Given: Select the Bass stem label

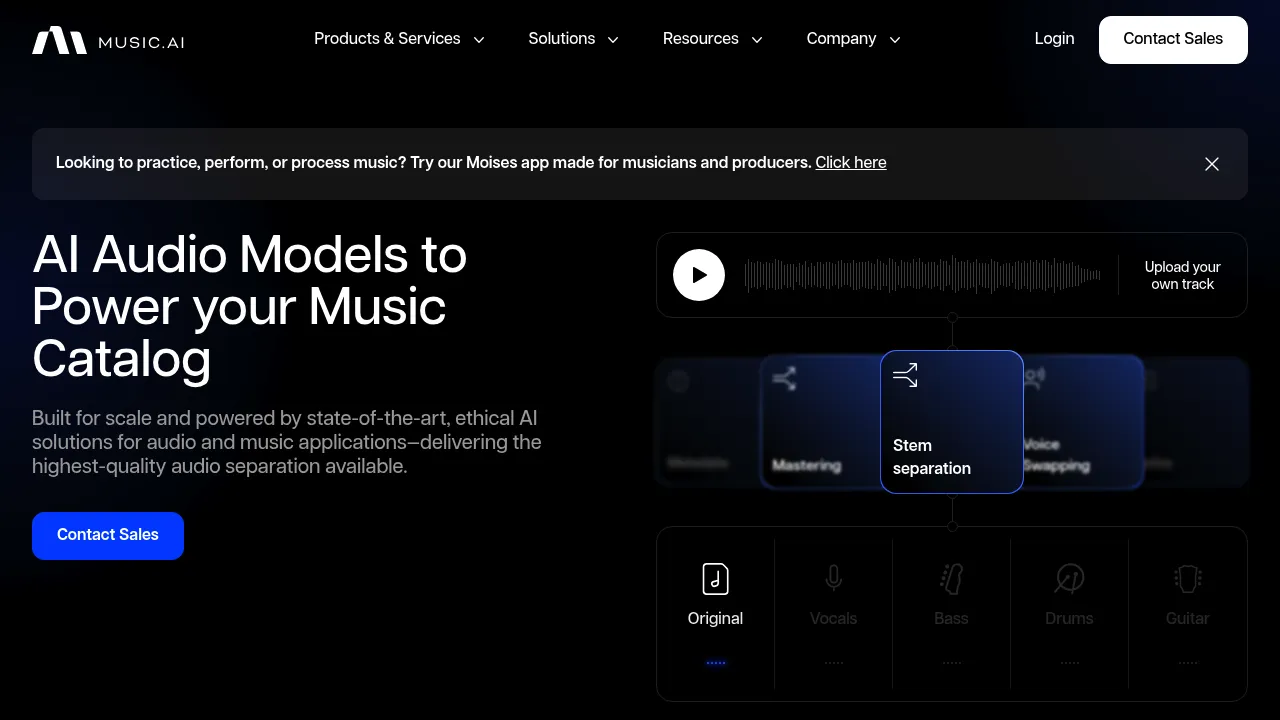Looking at the screenshot, I should tap(951, 619).
